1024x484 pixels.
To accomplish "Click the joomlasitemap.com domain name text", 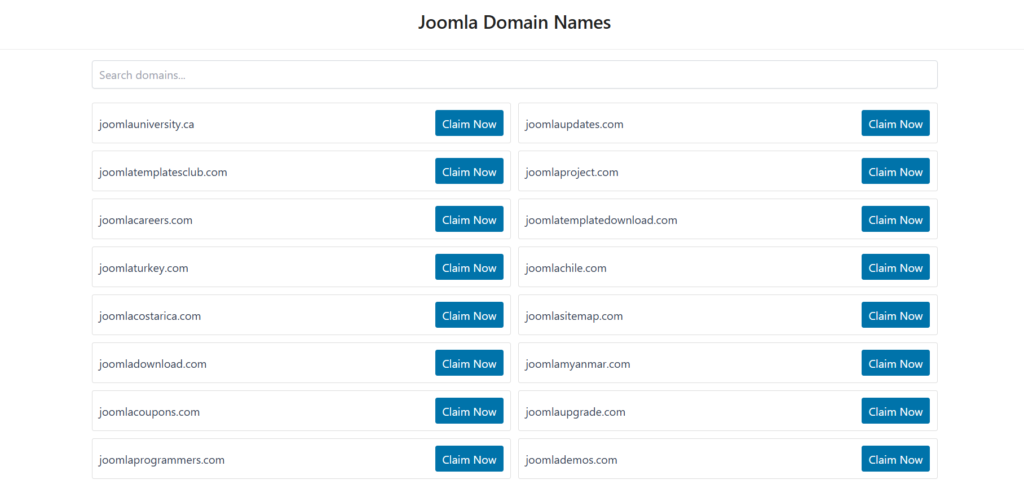I will pos(574,316).
